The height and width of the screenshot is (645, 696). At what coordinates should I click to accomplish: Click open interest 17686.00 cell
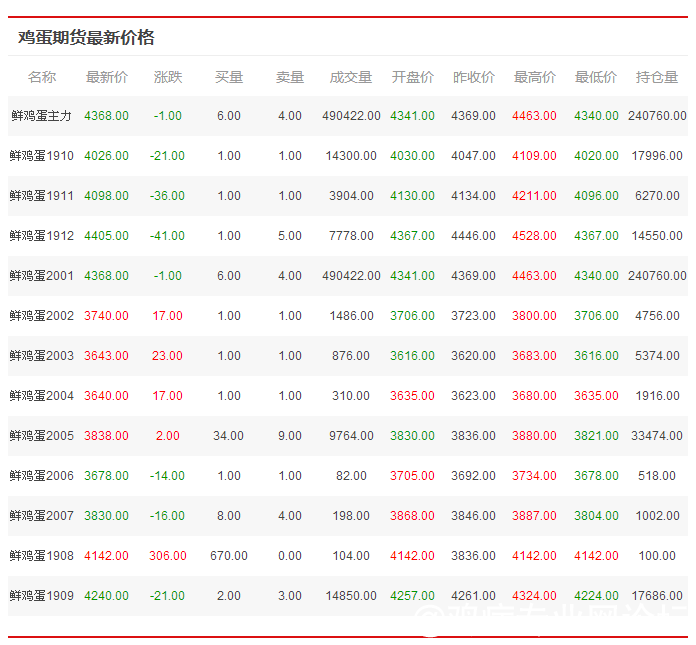[x=657, y=595]
